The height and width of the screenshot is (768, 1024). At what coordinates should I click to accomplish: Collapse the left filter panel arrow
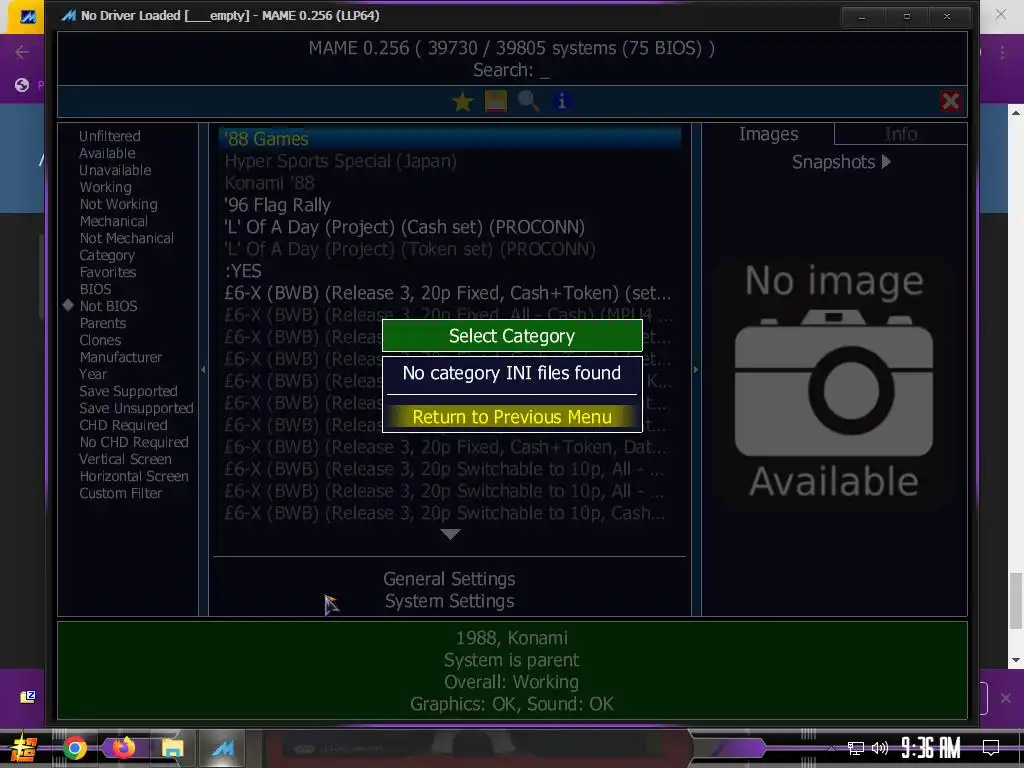203,370
